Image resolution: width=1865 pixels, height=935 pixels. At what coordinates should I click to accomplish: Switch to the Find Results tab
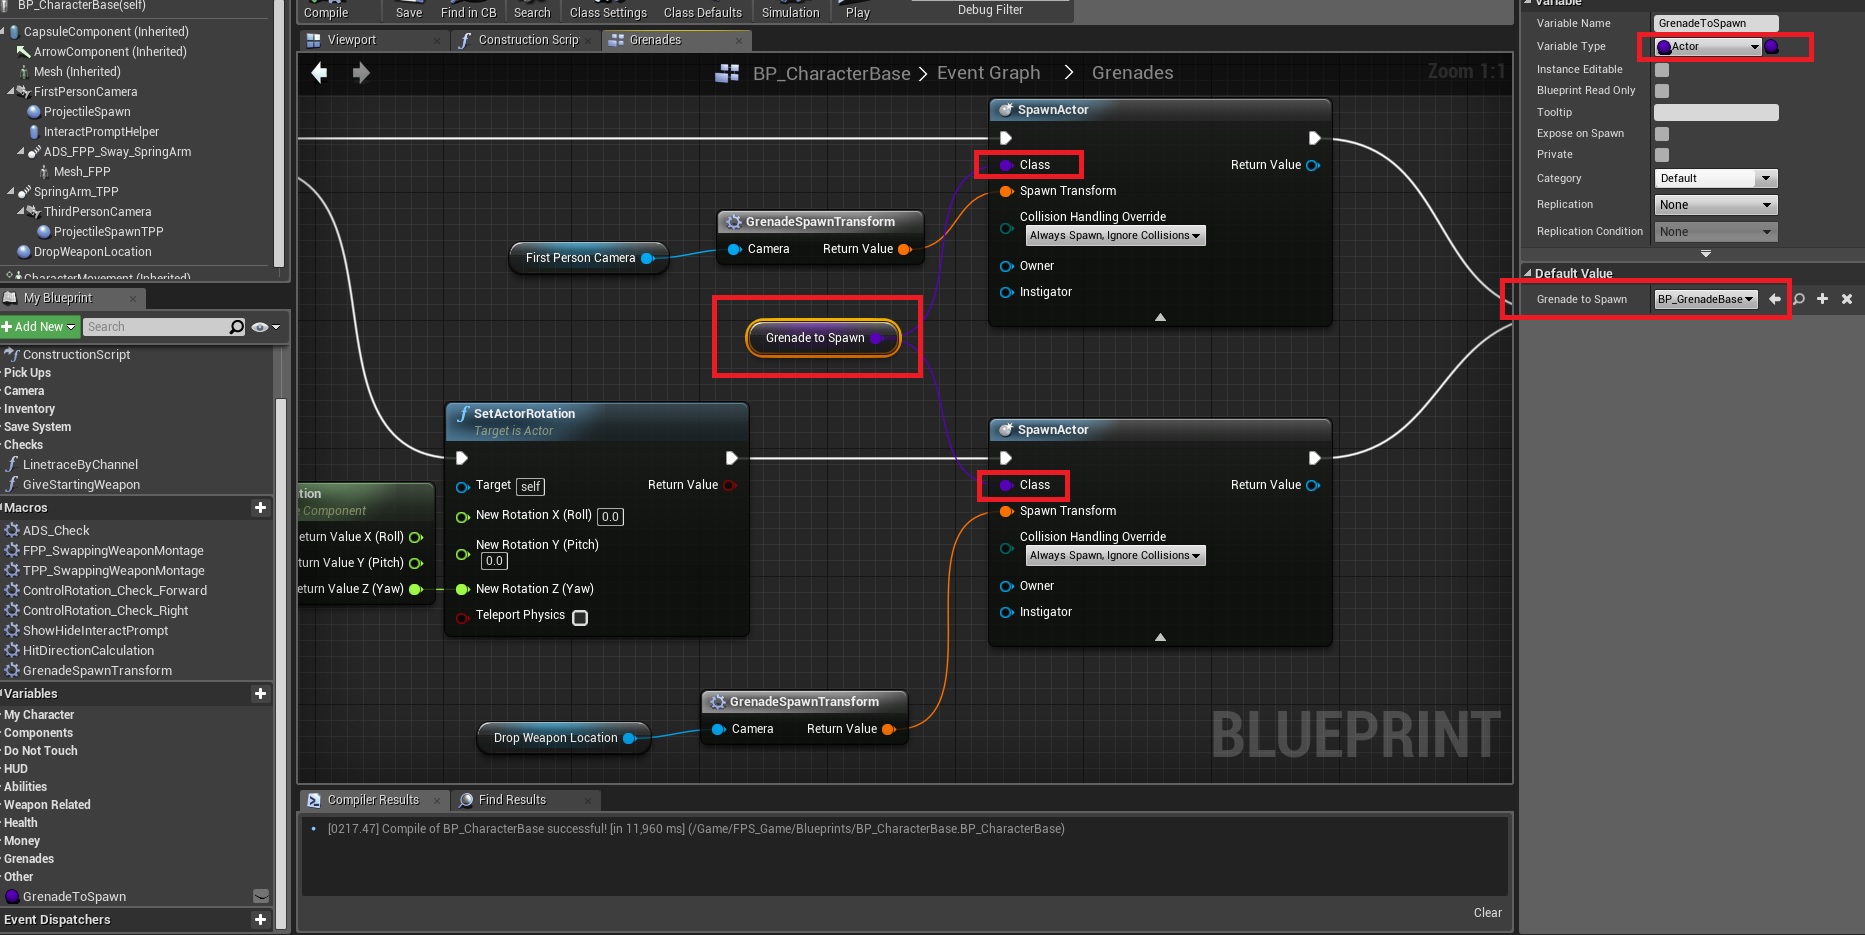pos(511,800)
